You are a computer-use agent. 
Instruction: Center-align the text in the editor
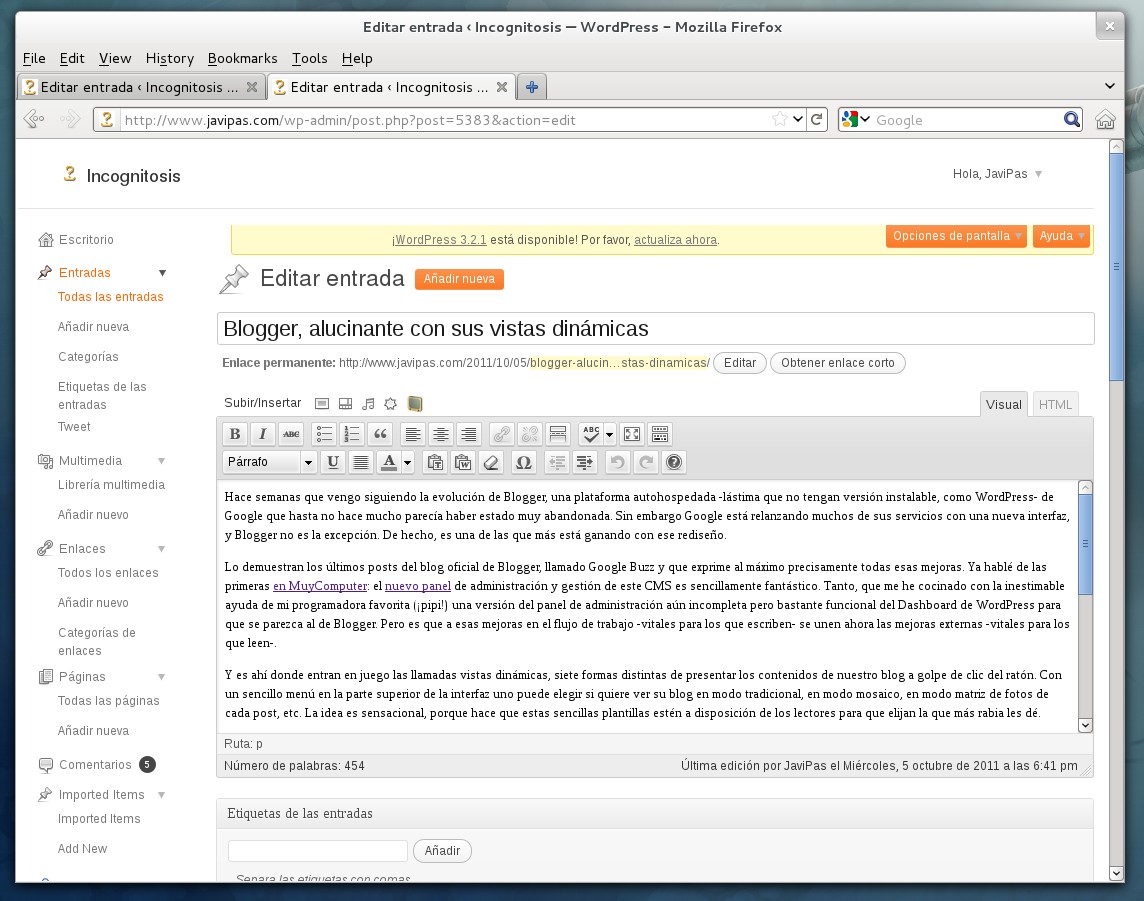tap(441, 434)
